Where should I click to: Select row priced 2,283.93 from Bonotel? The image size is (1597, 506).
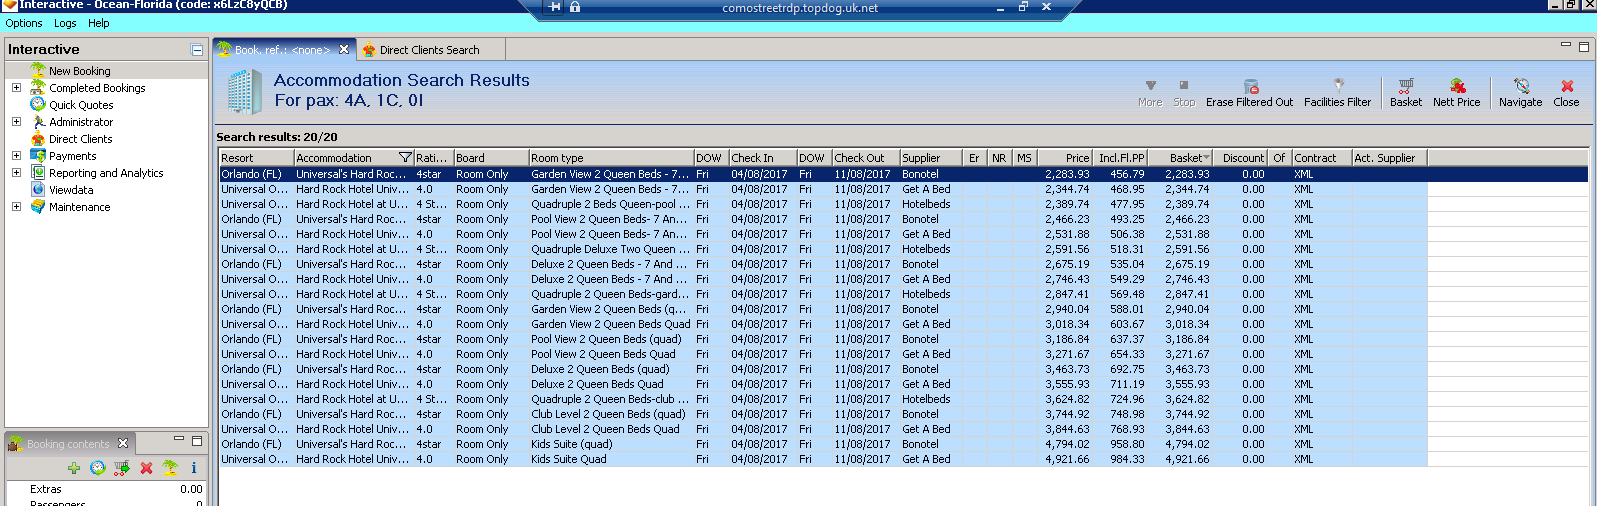pyautogui.click(x=903, y=174)
